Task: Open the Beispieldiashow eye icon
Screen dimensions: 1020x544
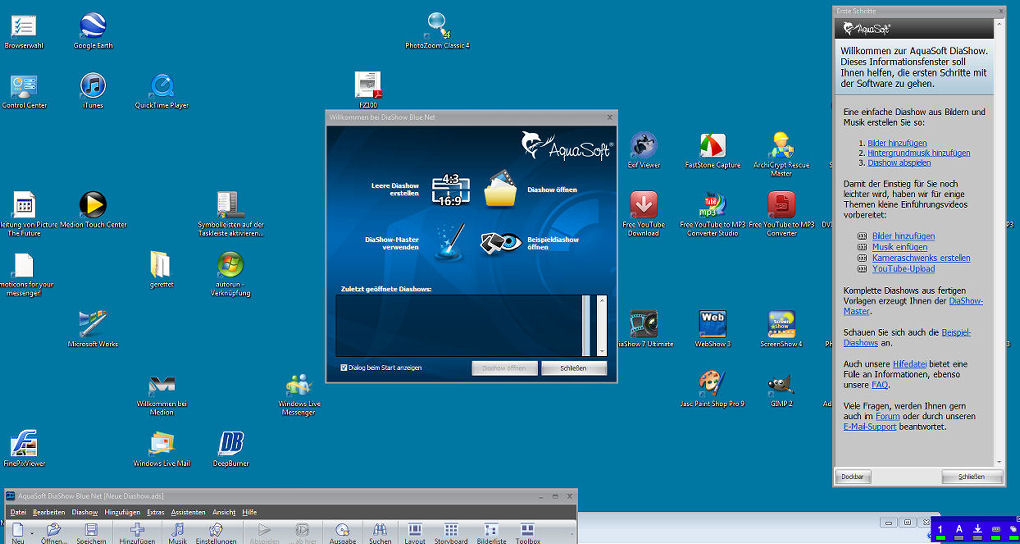Action: tap(500, 242)
